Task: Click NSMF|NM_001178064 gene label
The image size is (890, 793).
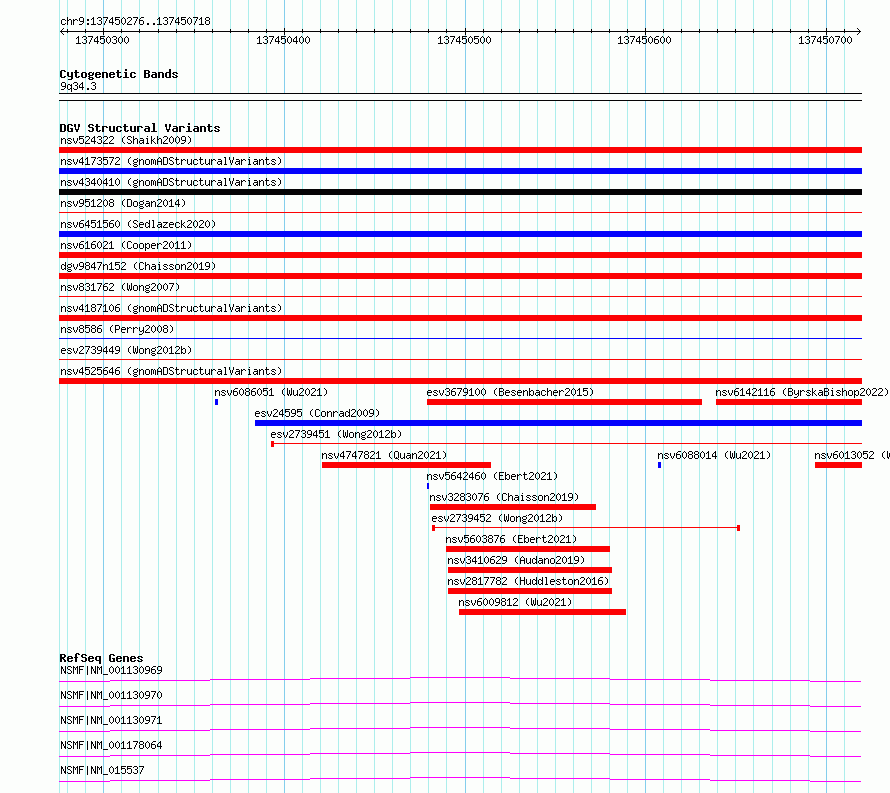Action: (x=111, y=745)
